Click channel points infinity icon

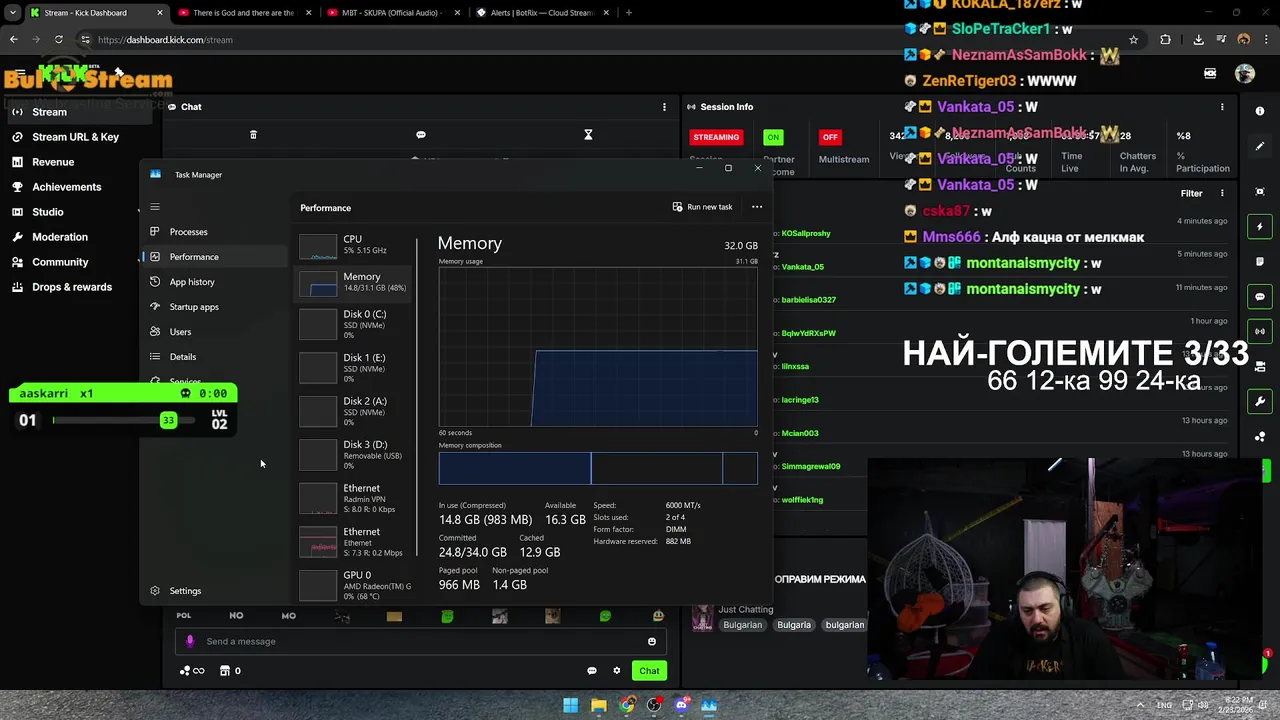pos(192,671)
